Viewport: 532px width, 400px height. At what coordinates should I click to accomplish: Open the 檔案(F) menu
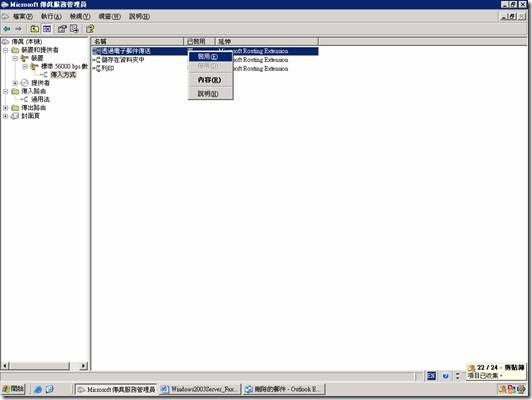(23, 17)
